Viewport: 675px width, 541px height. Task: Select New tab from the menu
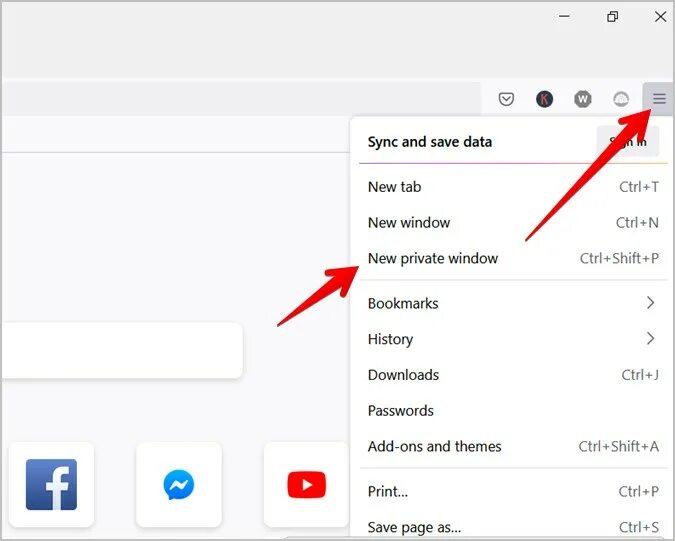[x=513, y=187]
